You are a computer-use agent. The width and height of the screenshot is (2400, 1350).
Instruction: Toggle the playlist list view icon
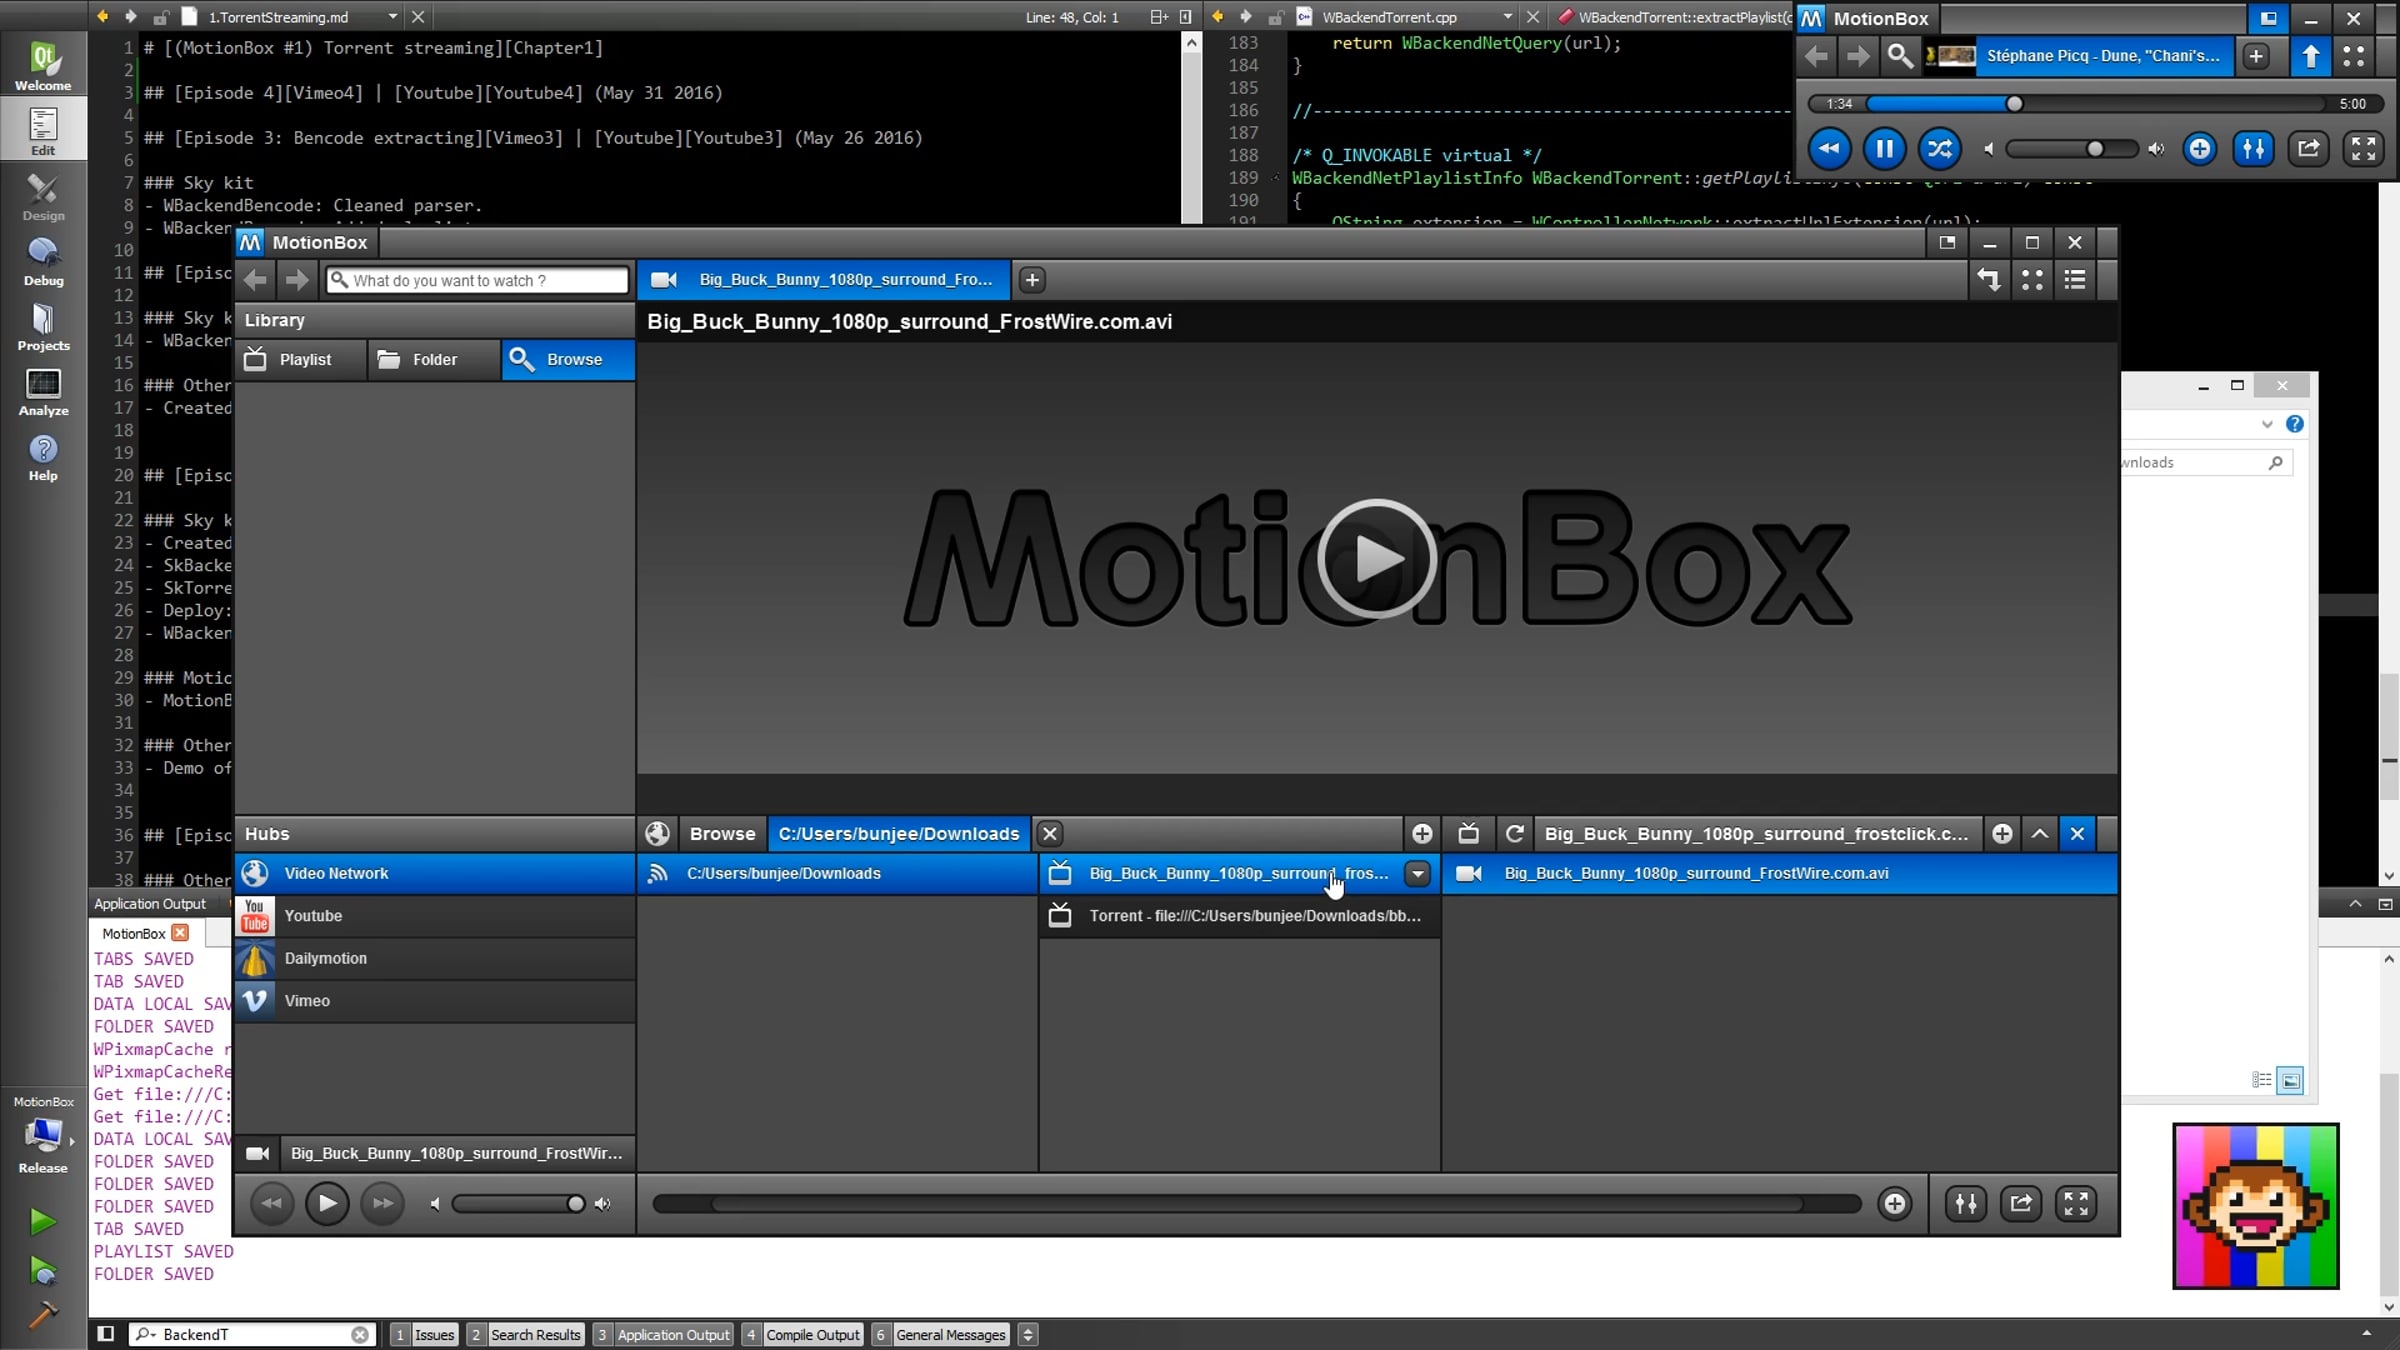click(x=2075, y=280)
